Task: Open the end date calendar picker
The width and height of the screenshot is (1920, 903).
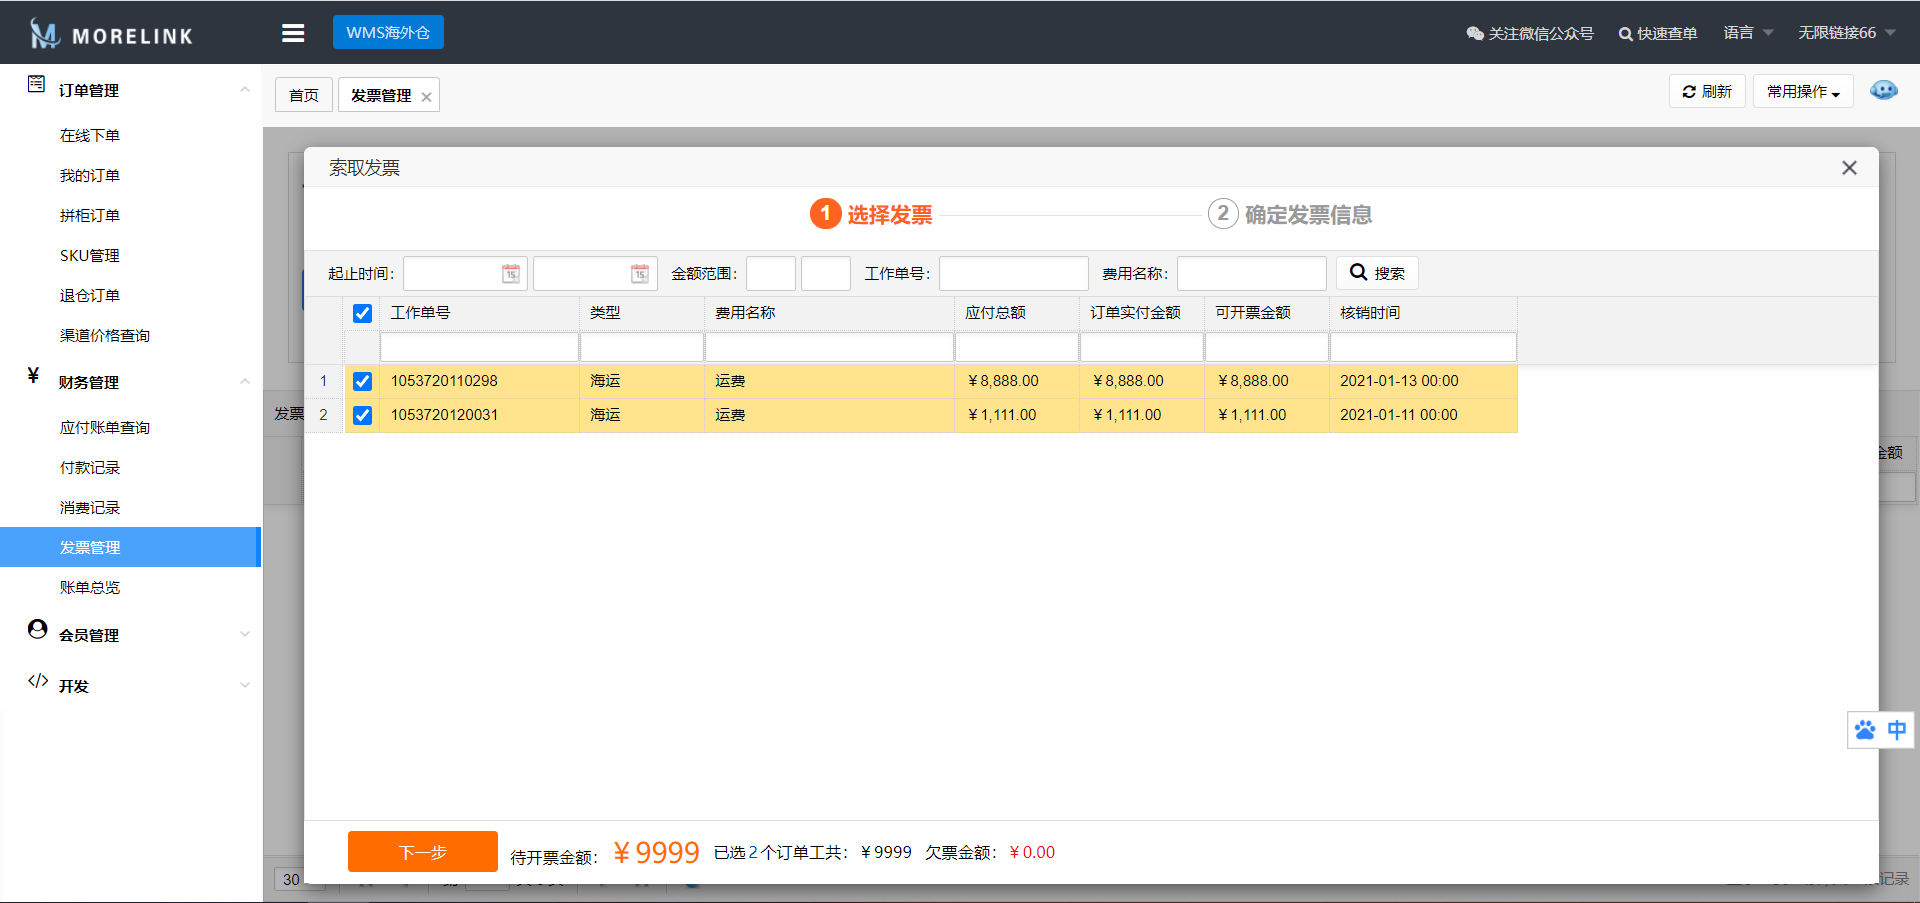Action: tap(640, 274)
